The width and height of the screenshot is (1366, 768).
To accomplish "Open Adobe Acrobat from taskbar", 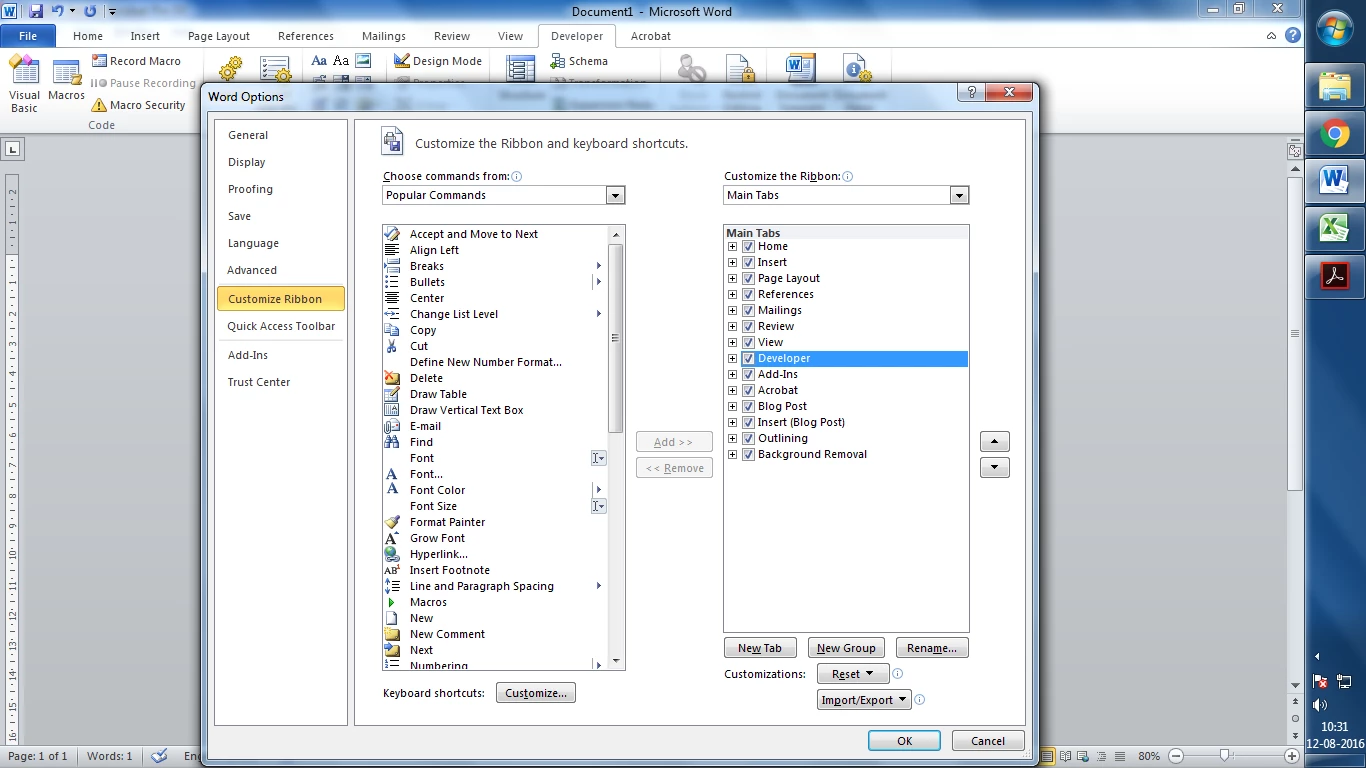I will click(1335, 275).
